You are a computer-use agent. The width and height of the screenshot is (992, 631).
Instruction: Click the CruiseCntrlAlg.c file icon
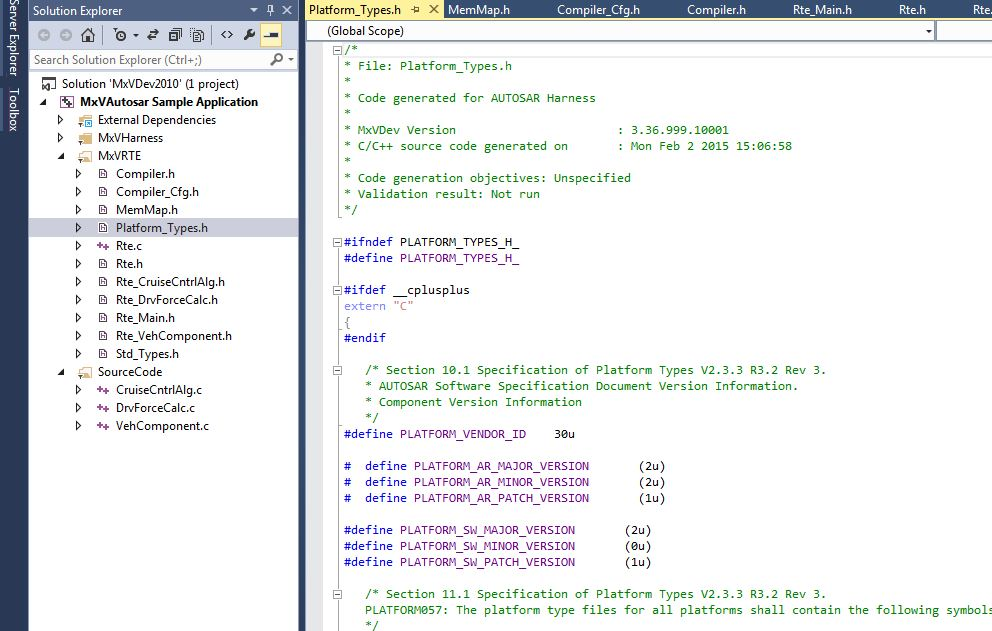pyautogui.click(x=102, y=390)
